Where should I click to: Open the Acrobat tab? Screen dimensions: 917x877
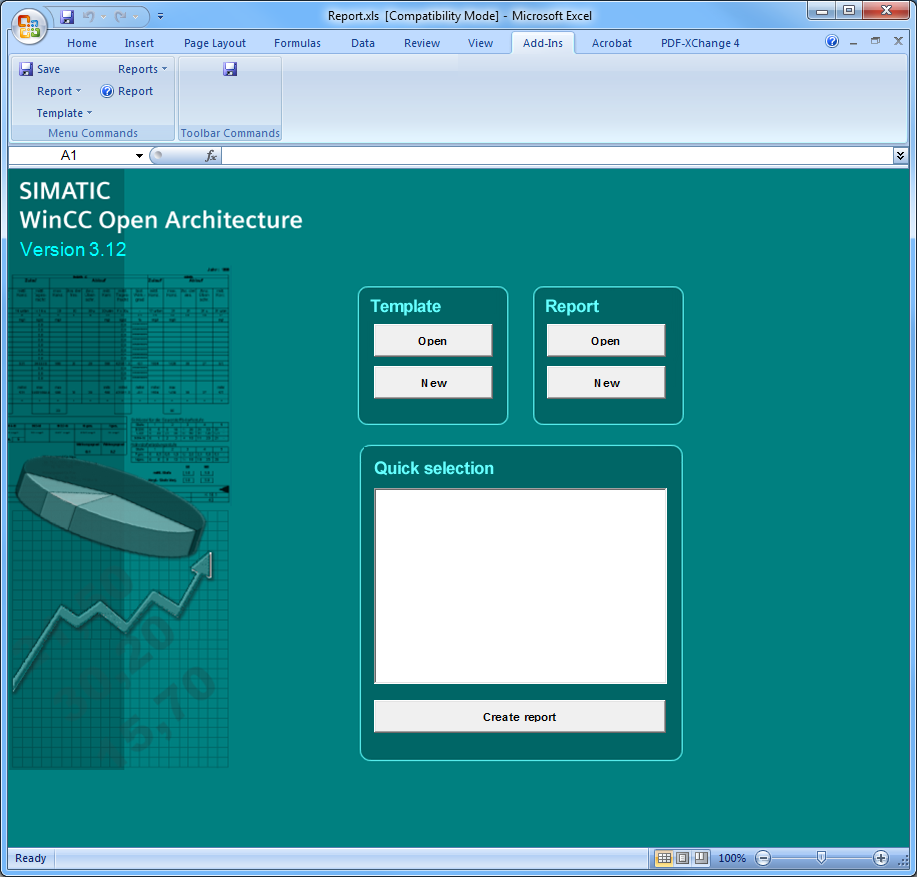612,43
